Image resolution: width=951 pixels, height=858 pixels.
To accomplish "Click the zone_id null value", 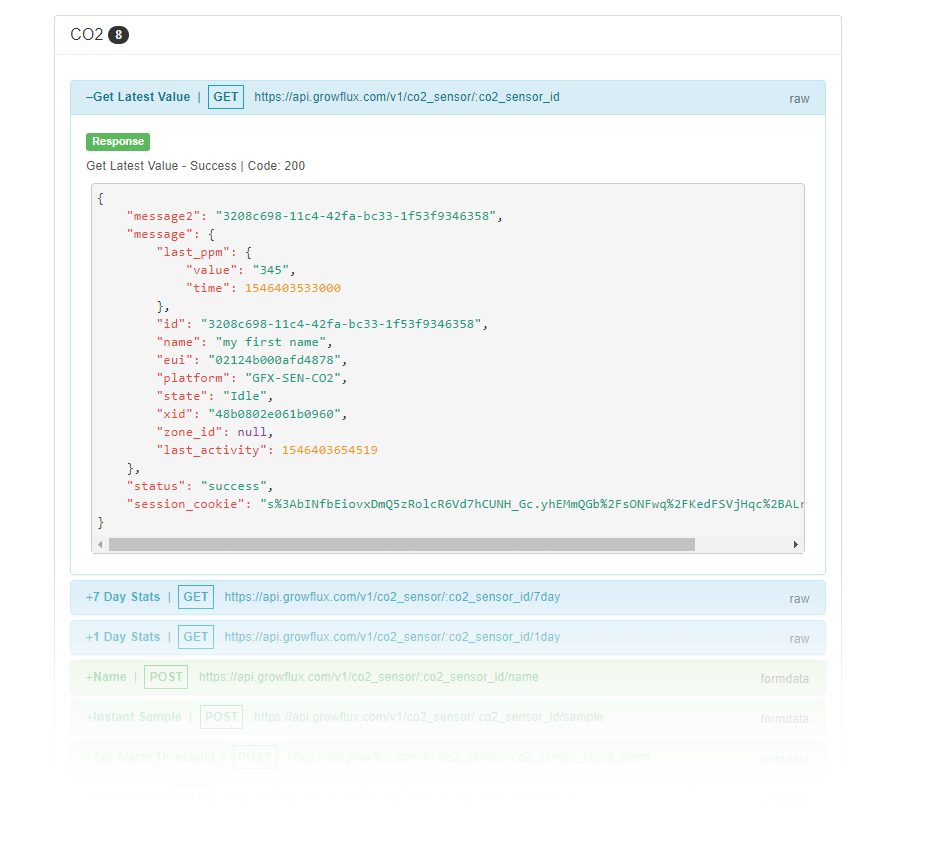I will click(x=252, y=432).
